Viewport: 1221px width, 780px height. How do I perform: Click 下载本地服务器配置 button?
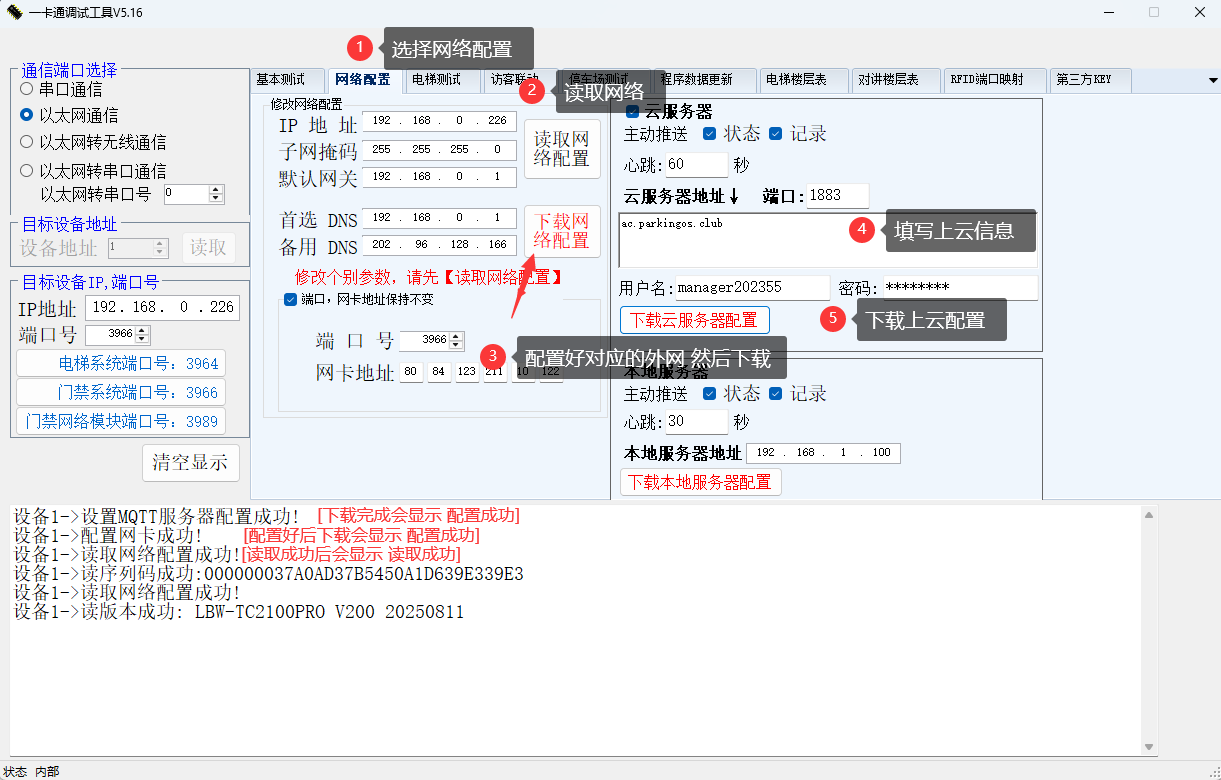[x=701, y=482]
